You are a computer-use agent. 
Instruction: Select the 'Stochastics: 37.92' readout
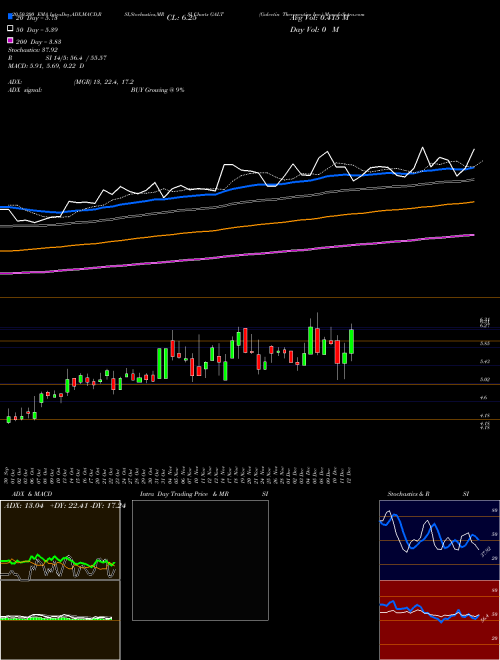tap(33, 50)
